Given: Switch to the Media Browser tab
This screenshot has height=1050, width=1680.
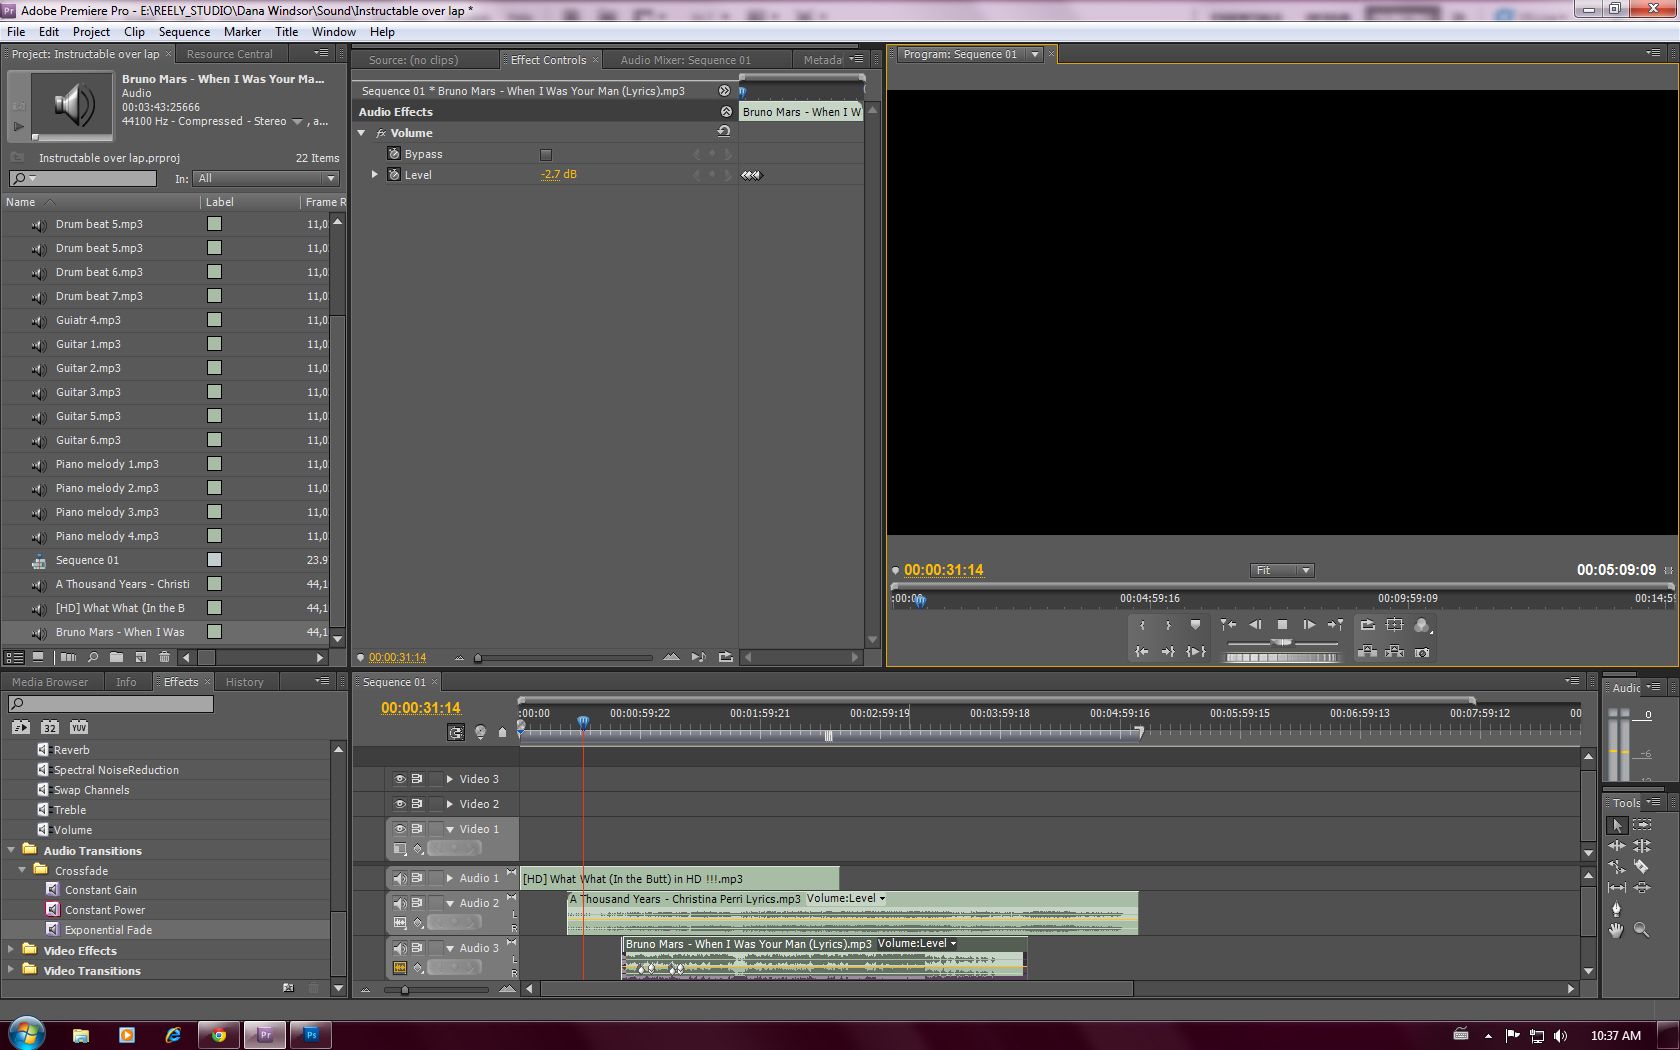Looking at the screenshot, I should 50,682.
